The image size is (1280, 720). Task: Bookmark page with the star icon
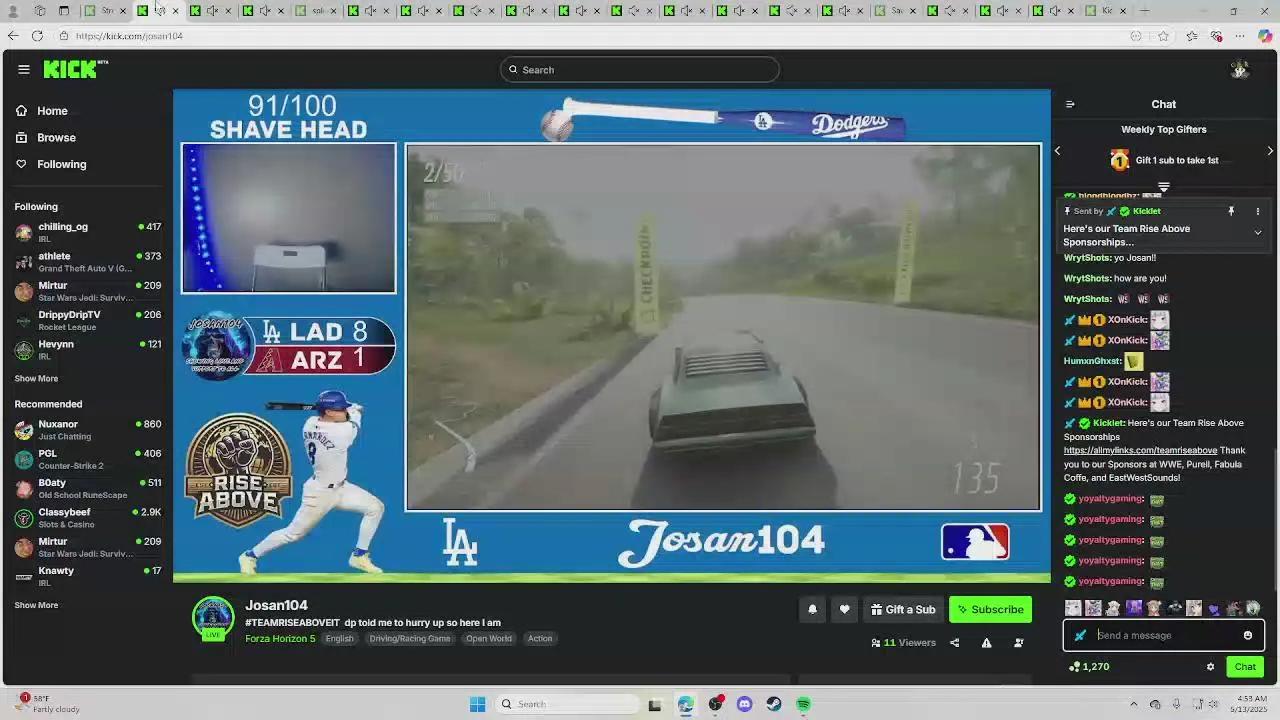click(1163, 36)
